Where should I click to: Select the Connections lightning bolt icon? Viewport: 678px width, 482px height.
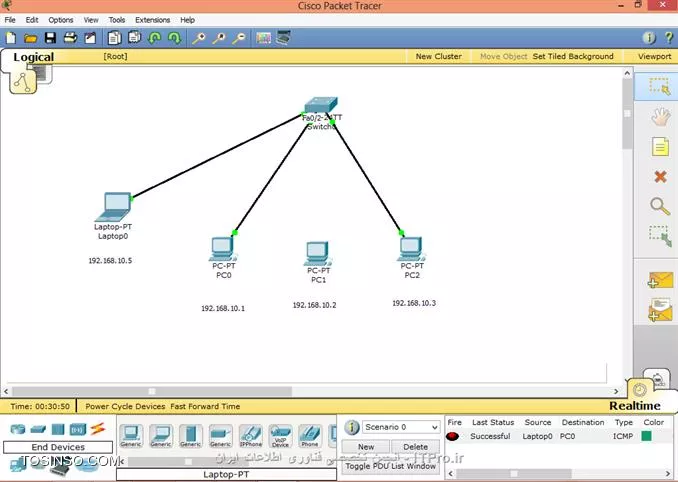coord(98,428)
